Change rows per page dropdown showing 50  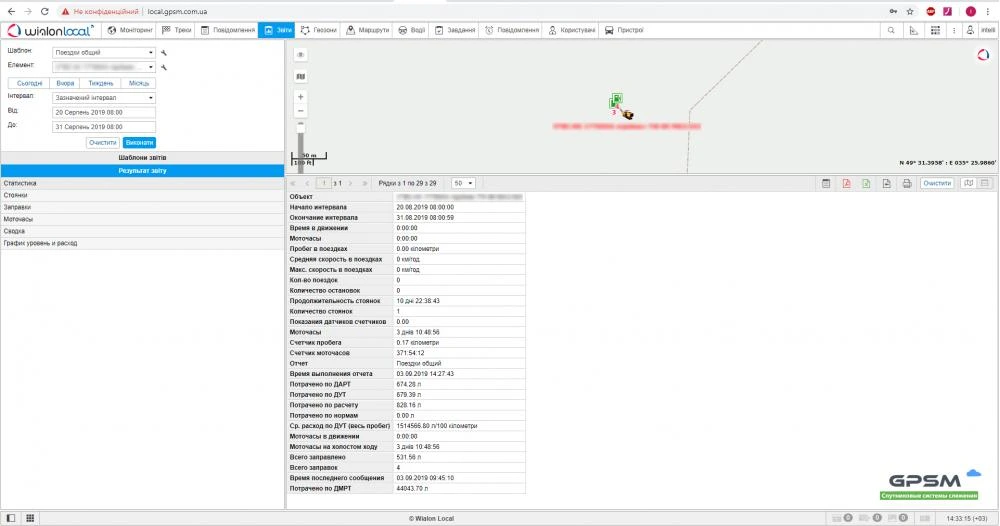pyautogui.click(x=463, y=184)
